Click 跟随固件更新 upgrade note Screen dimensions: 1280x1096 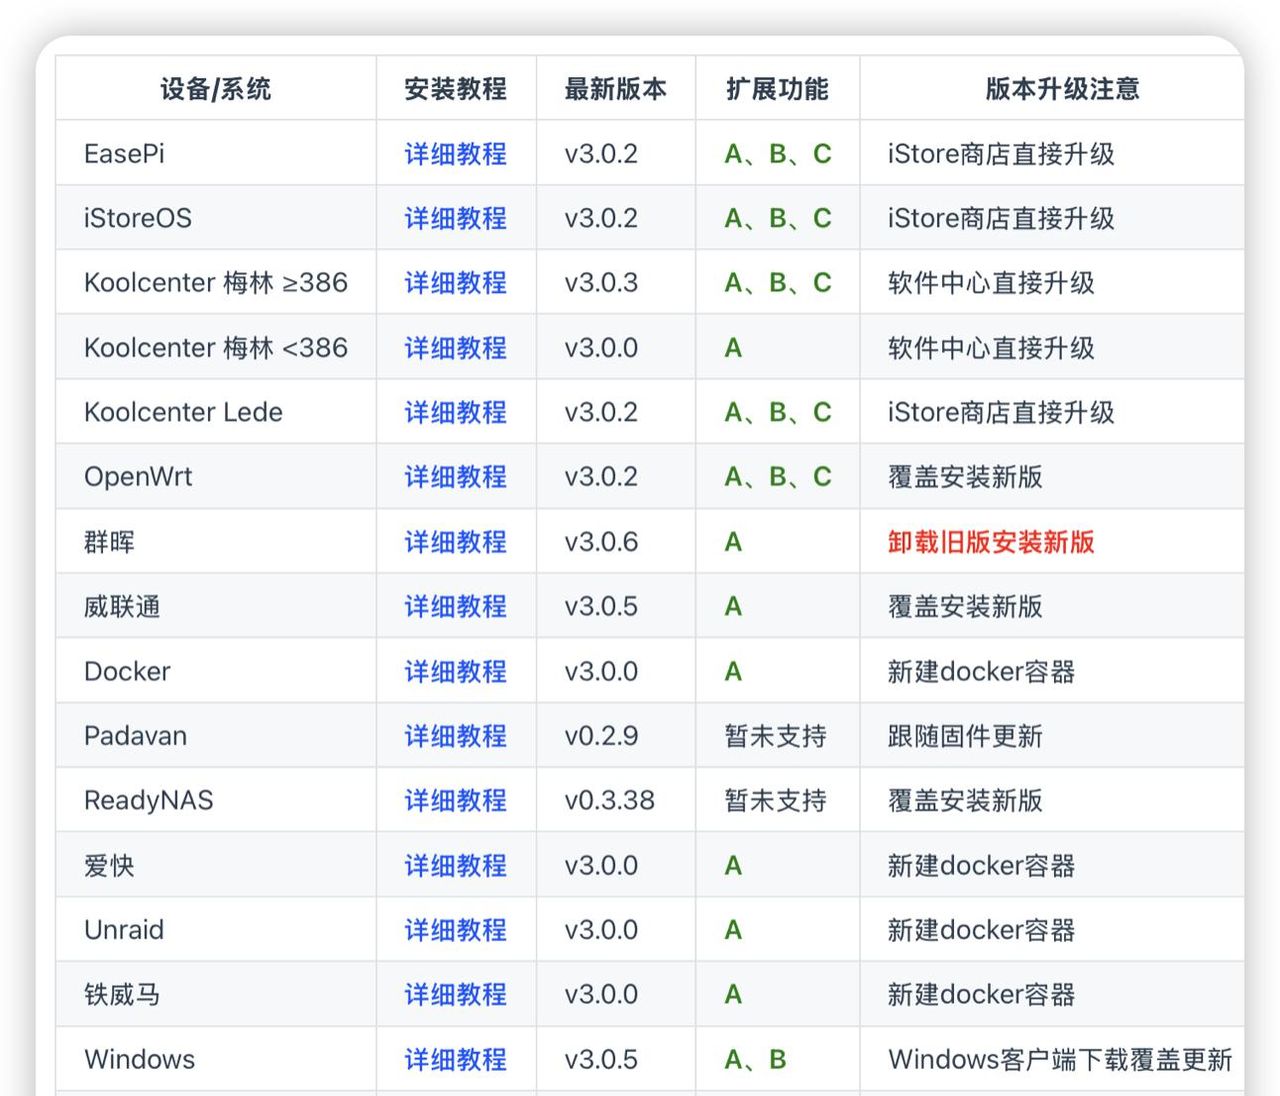click(x=965, y=736)
